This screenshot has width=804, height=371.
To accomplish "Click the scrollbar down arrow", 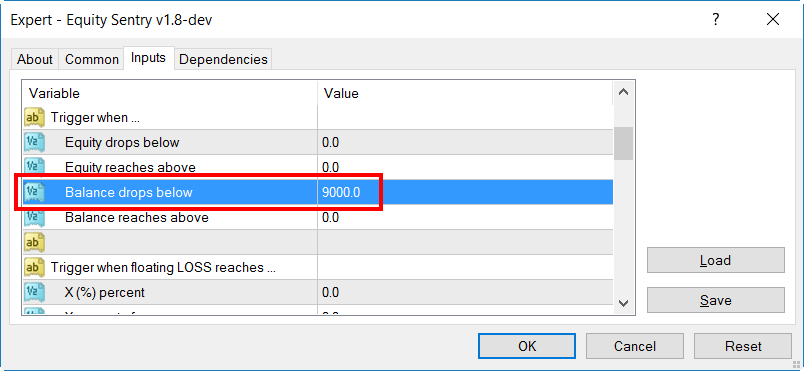I will click(x=624, y=303).
